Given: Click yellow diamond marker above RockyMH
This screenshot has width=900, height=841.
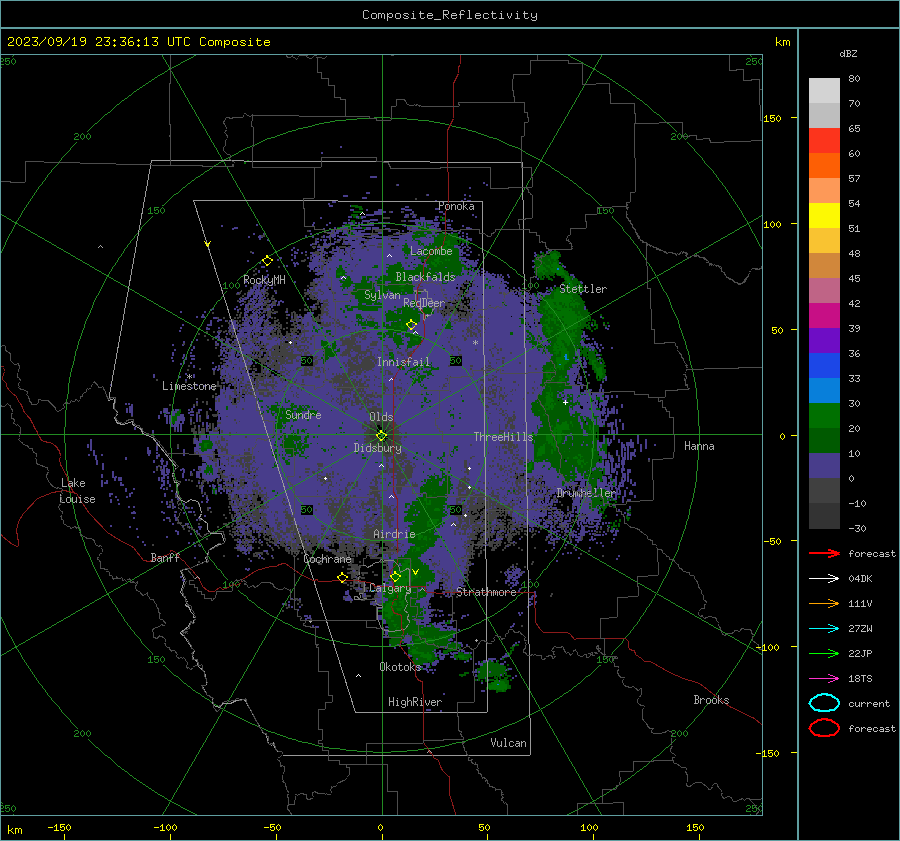Looking at the screenshot, I should pos(267,261).
